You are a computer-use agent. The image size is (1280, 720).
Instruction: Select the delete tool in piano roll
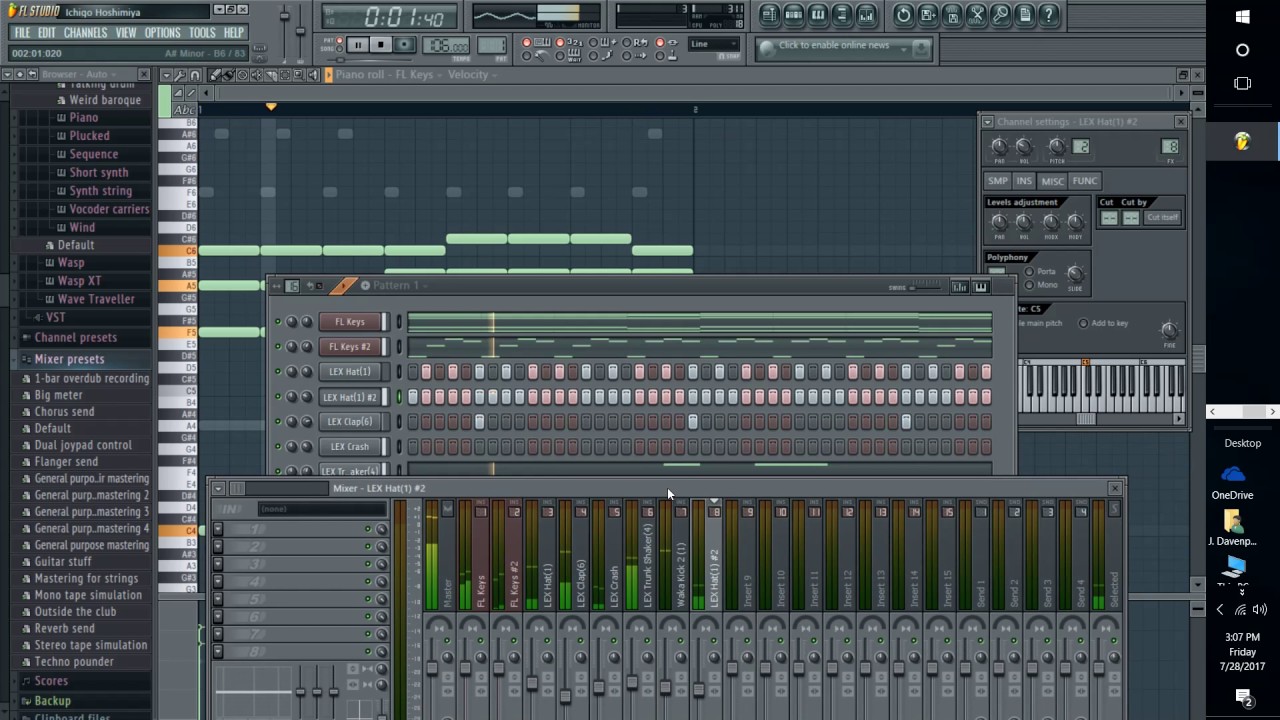pos(242,75)
